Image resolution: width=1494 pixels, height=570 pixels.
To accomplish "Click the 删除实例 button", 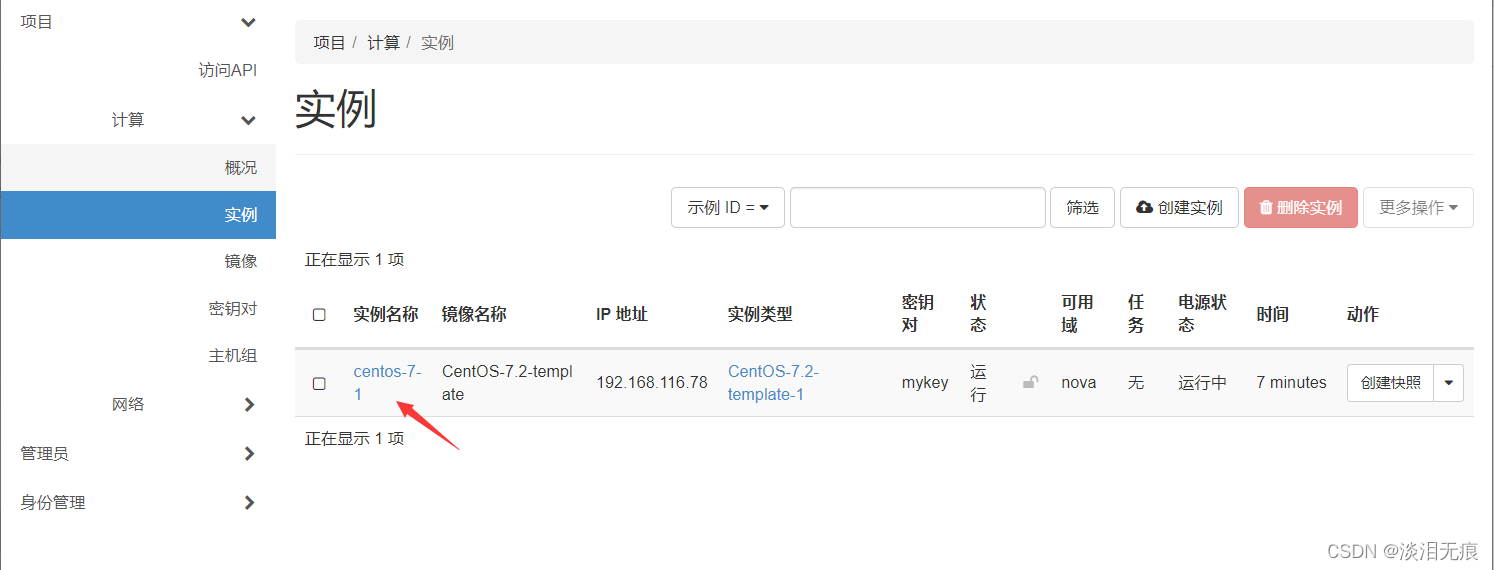I will point(1301,207).
